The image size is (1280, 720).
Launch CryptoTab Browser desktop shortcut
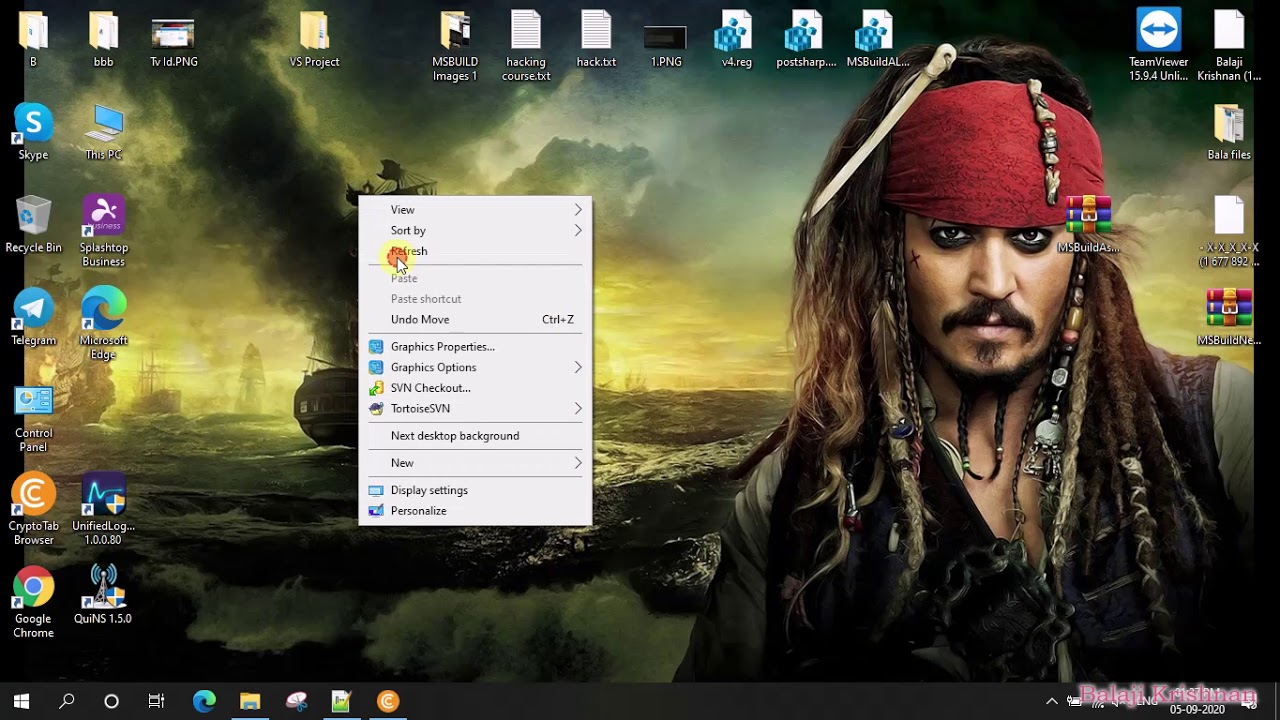33,495
